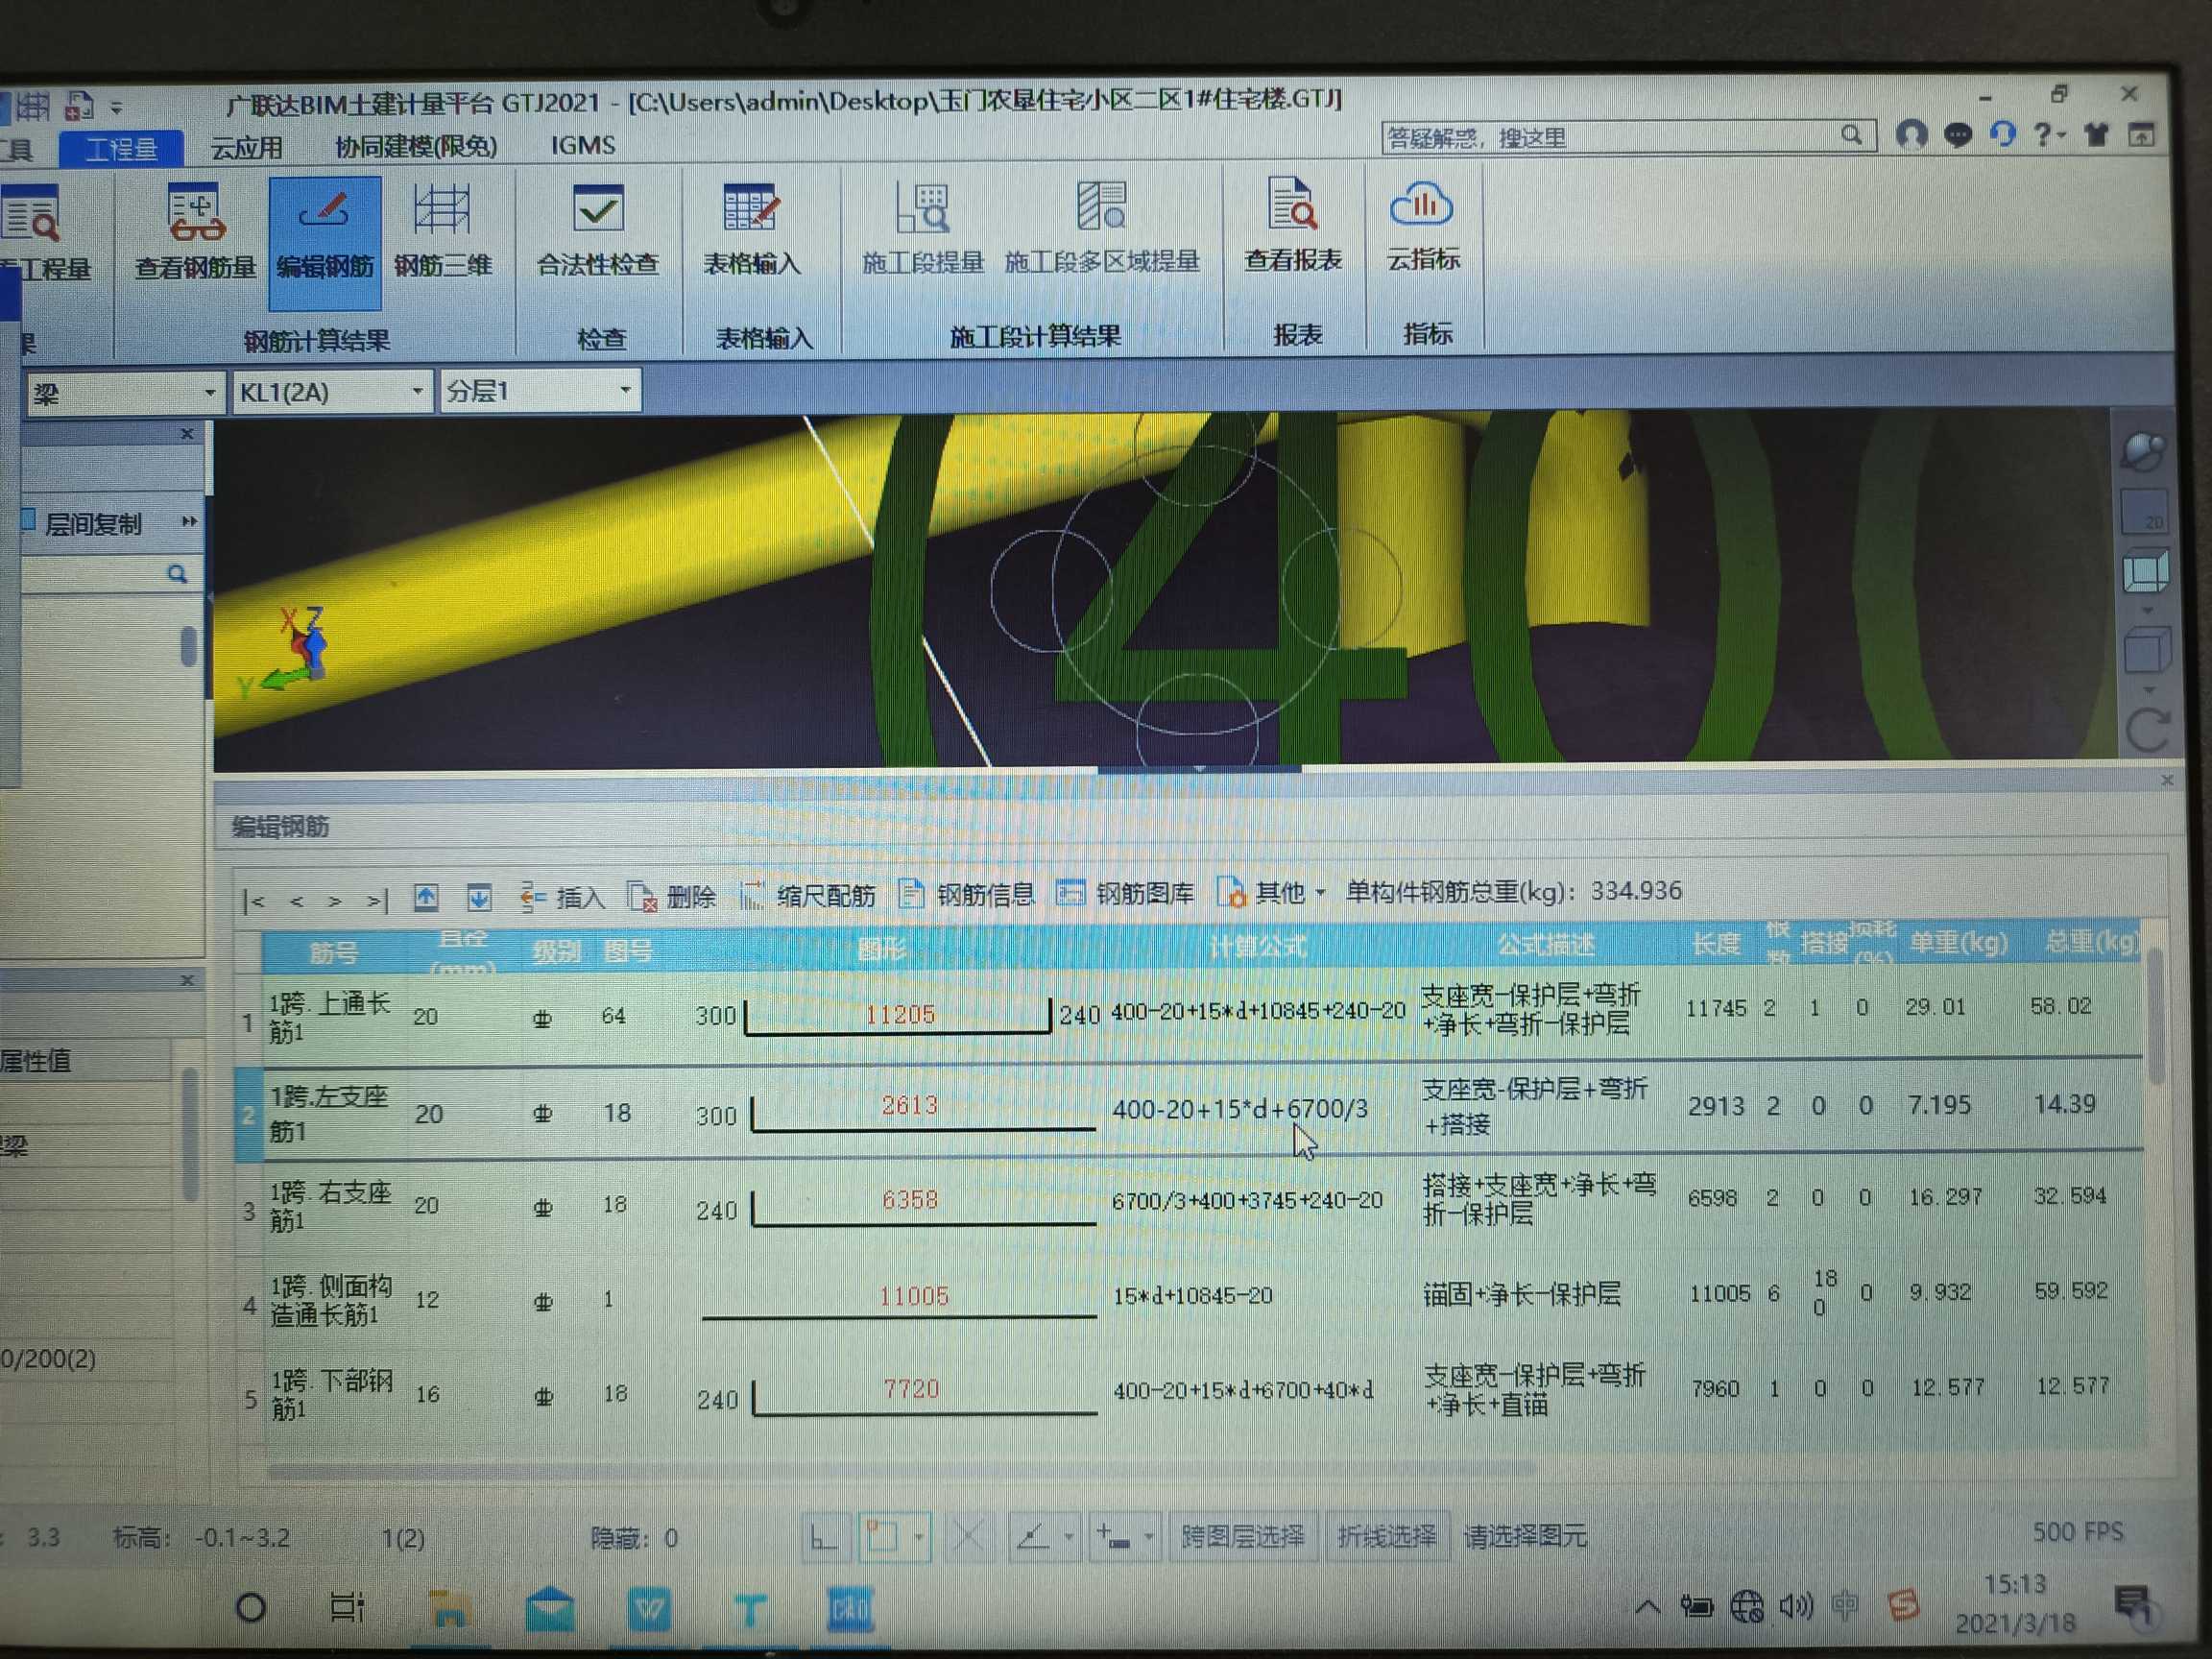
Task: Move rebar row down
Action: click(479, 897)
